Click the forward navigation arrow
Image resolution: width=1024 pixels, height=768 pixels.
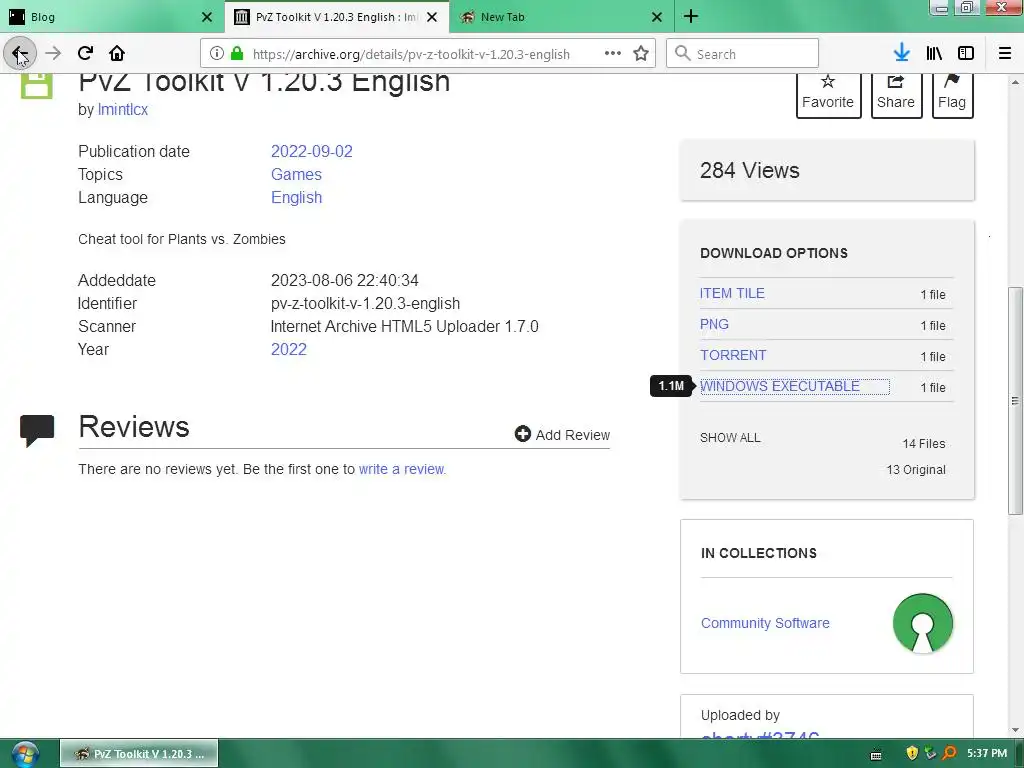(x=53, y=54)
